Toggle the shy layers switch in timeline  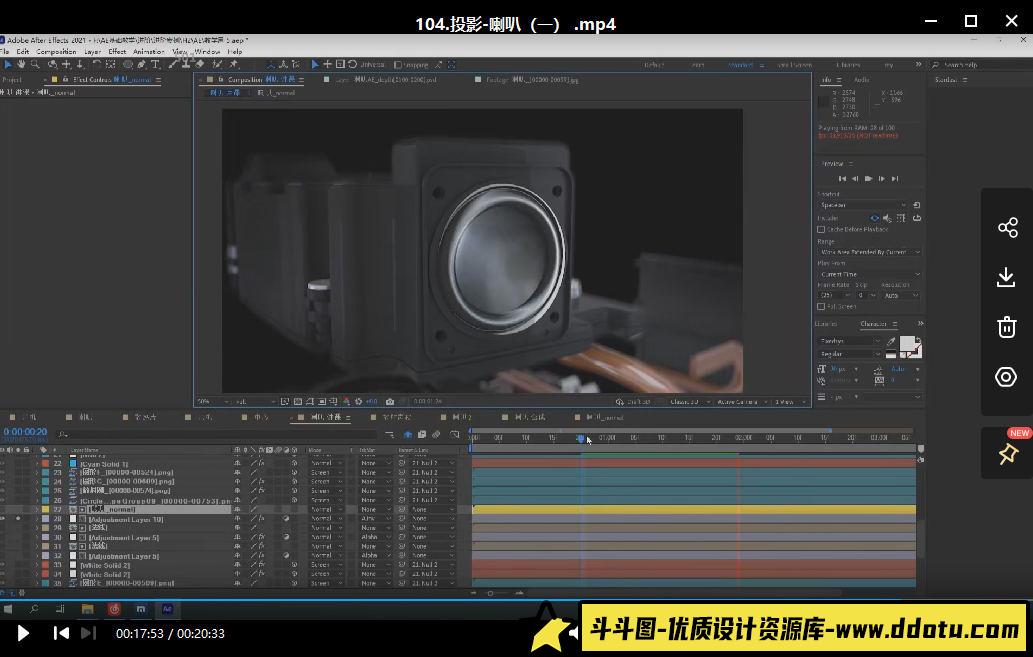[x=408, y=434]
